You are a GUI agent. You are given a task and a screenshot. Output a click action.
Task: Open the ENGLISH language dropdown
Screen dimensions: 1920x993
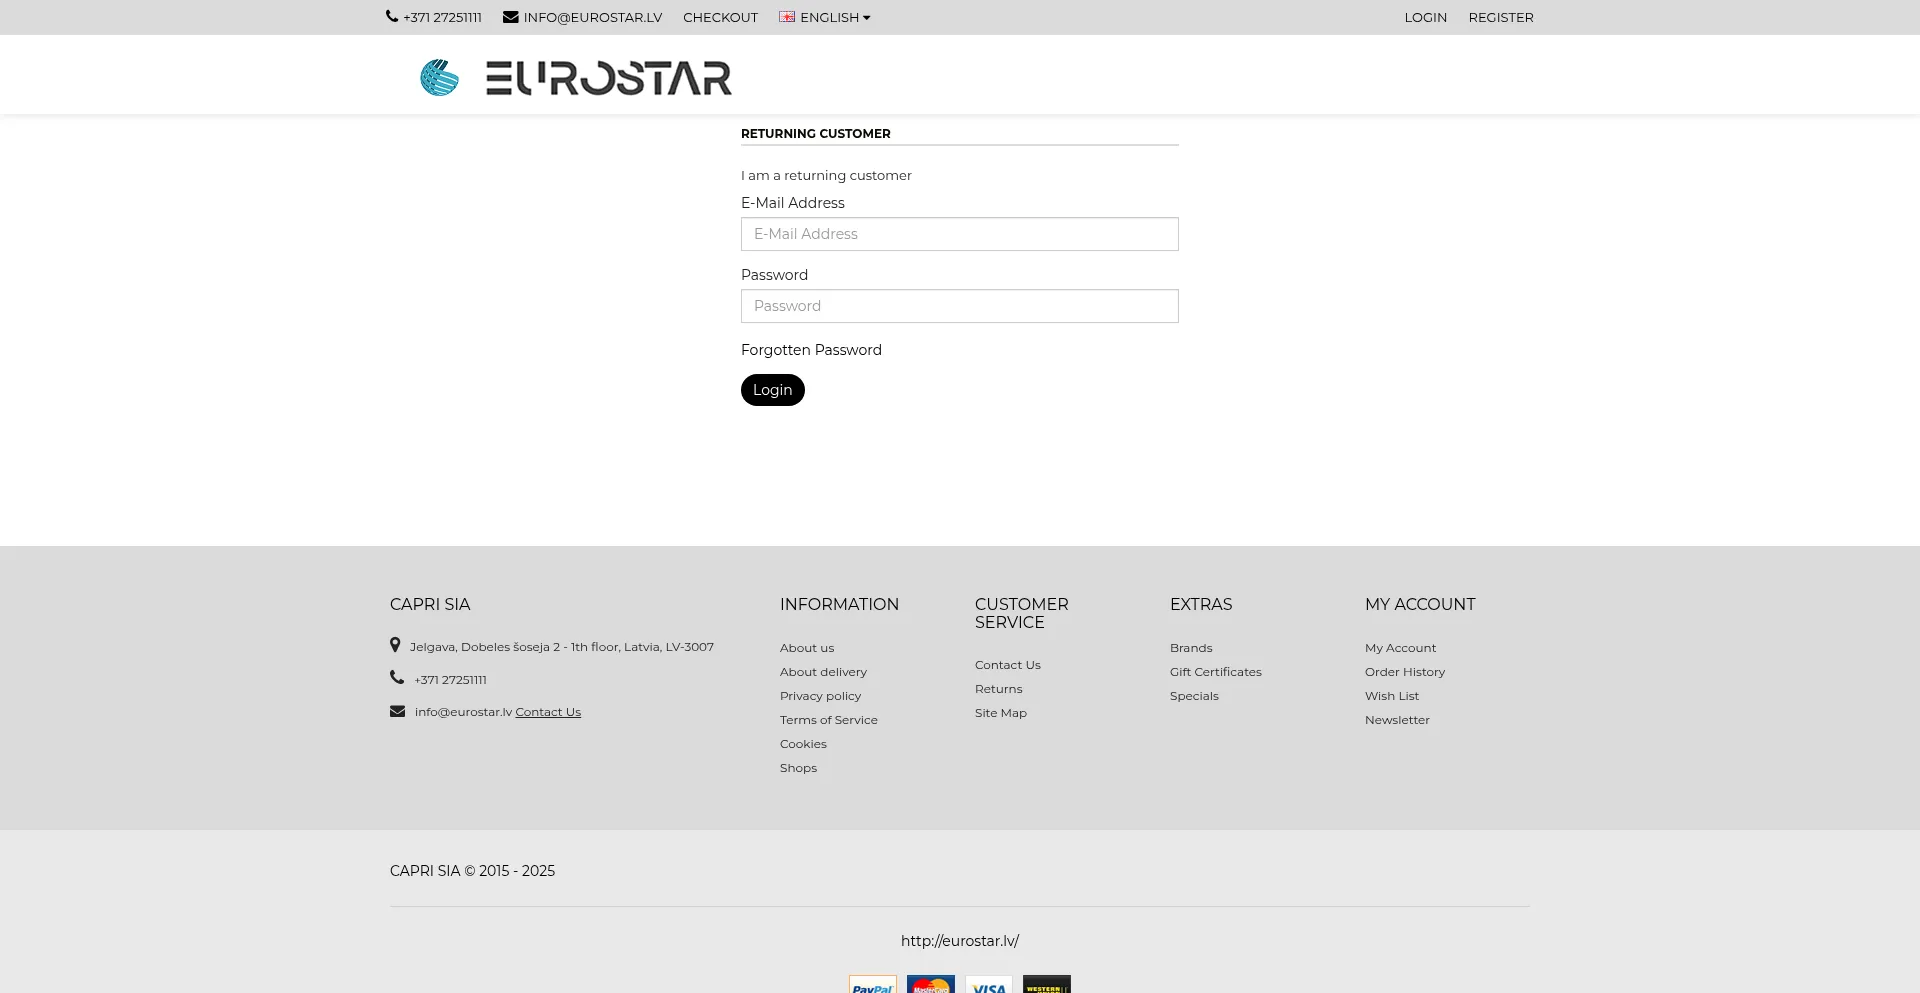(x=829, y=17)
